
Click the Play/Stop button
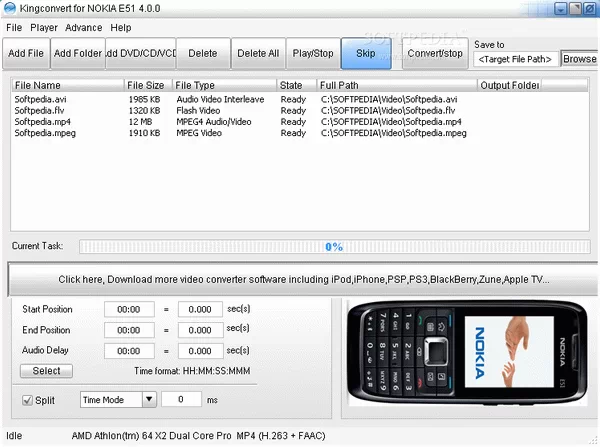tap(313, 53)
